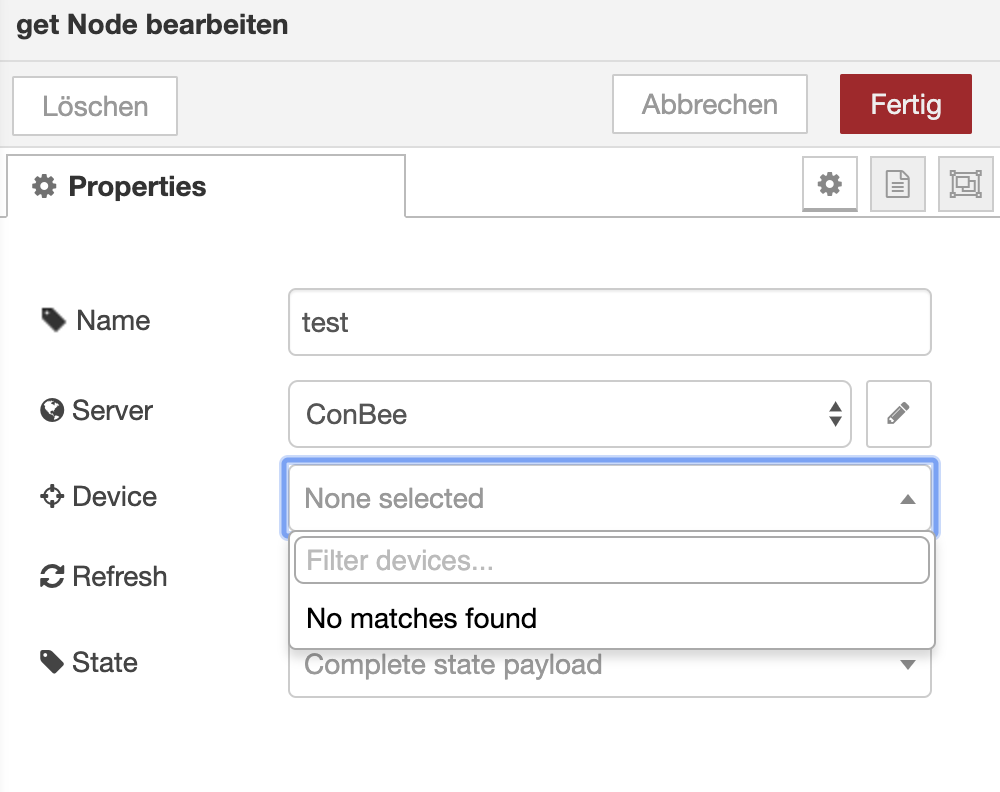Viewport: 1000px width, 792px height.
Task: Click the Name tag icon
Action: [x=53, y=320]
